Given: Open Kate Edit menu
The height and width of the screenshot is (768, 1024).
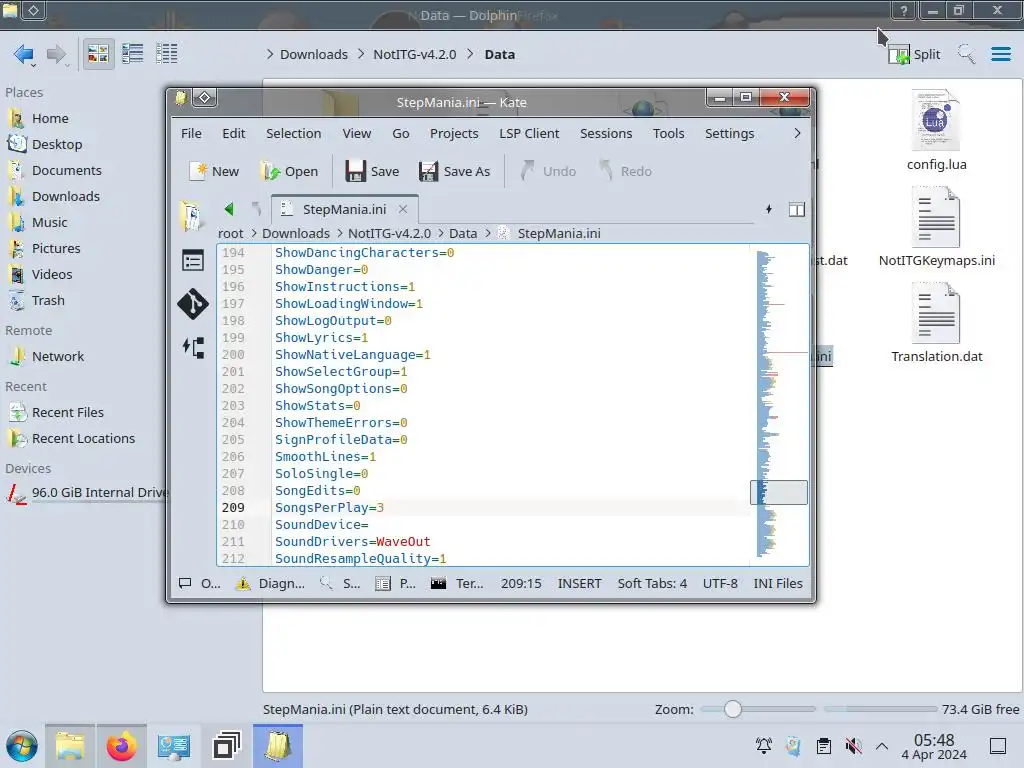Looking at the screenshot, I should pos(233,133).
